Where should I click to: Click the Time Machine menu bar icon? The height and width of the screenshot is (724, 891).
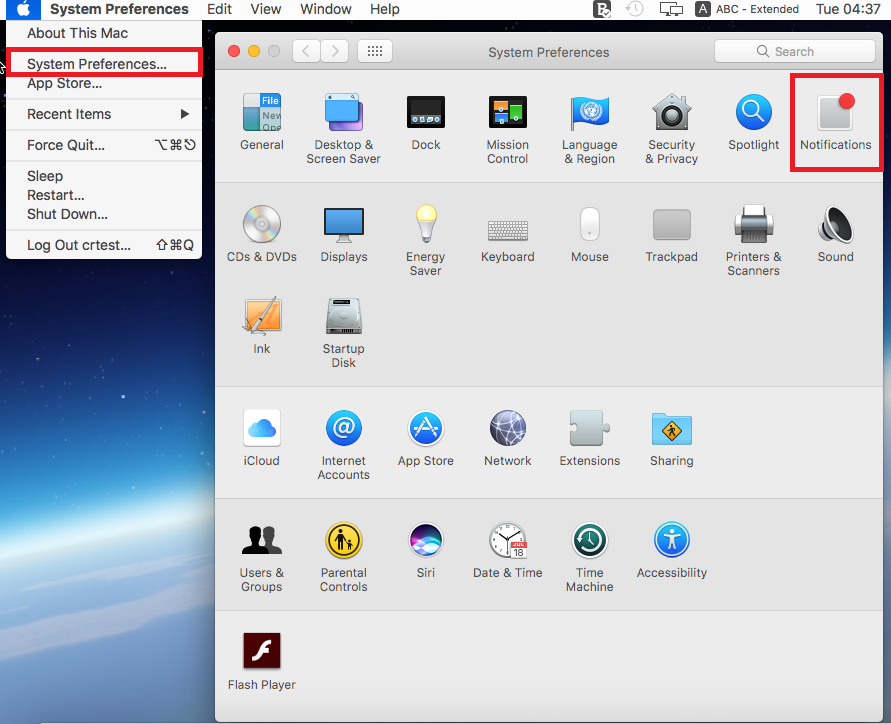tap(634, 9)
